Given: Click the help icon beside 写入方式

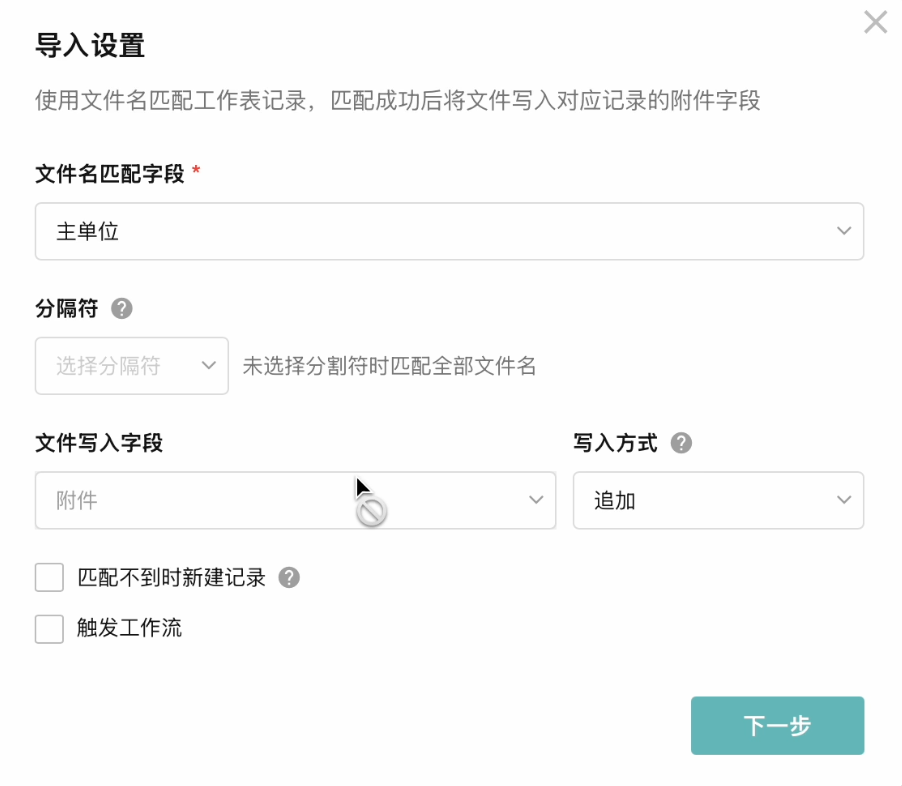Looking at the screenshot, I should click(681, 443).
